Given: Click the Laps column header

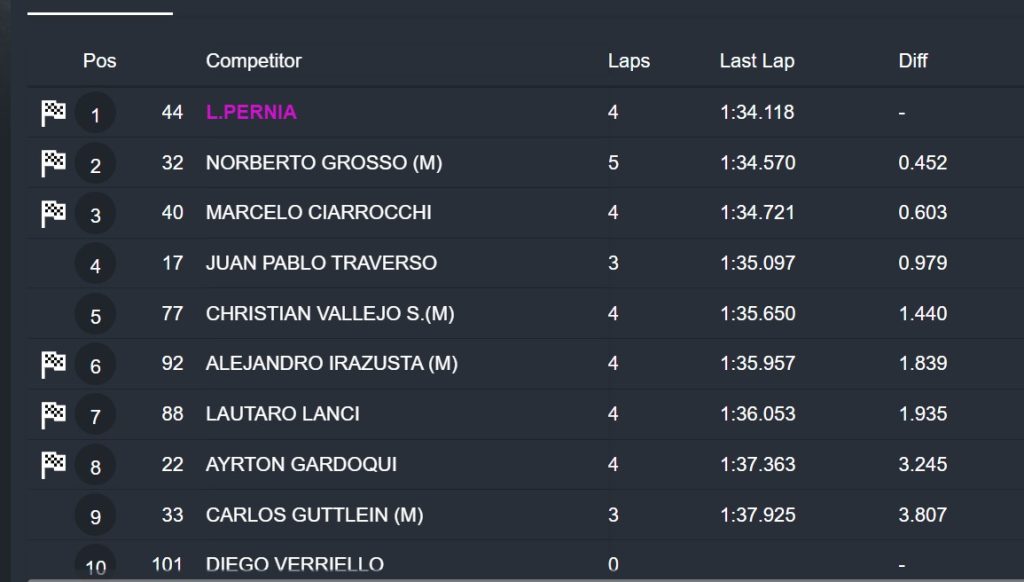Looking at the screenshot, I should click(x=628, y=61).
